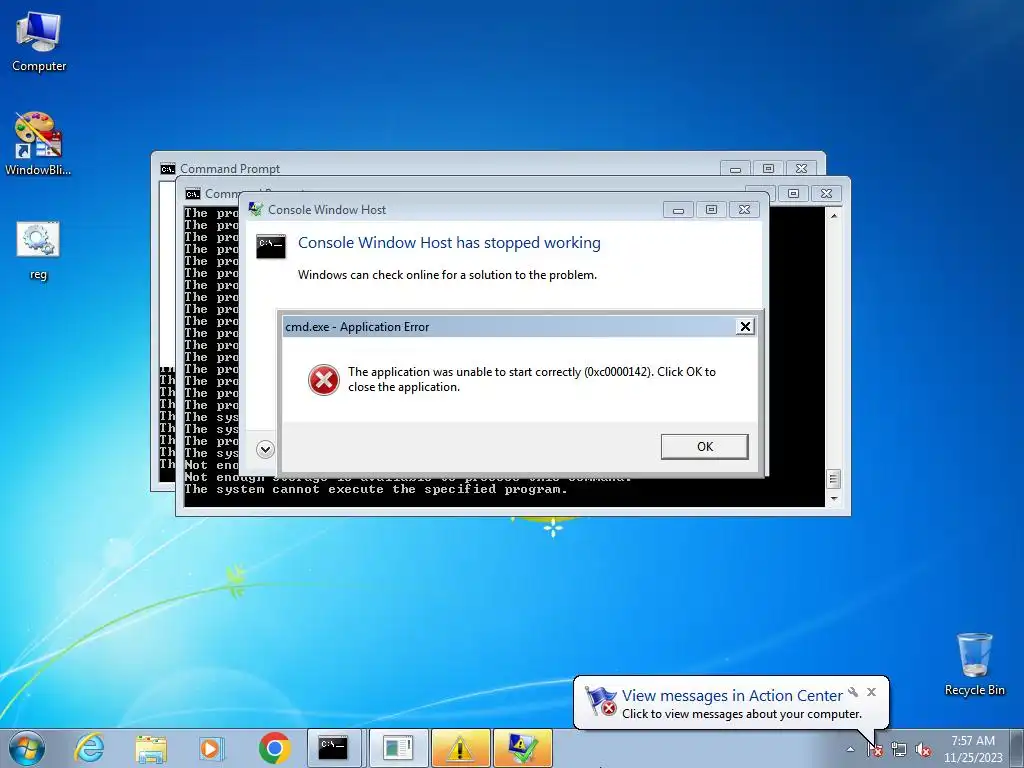Click the network tray icon
The height and width of the screenshot is (768, 1024).
pos(899,749)
